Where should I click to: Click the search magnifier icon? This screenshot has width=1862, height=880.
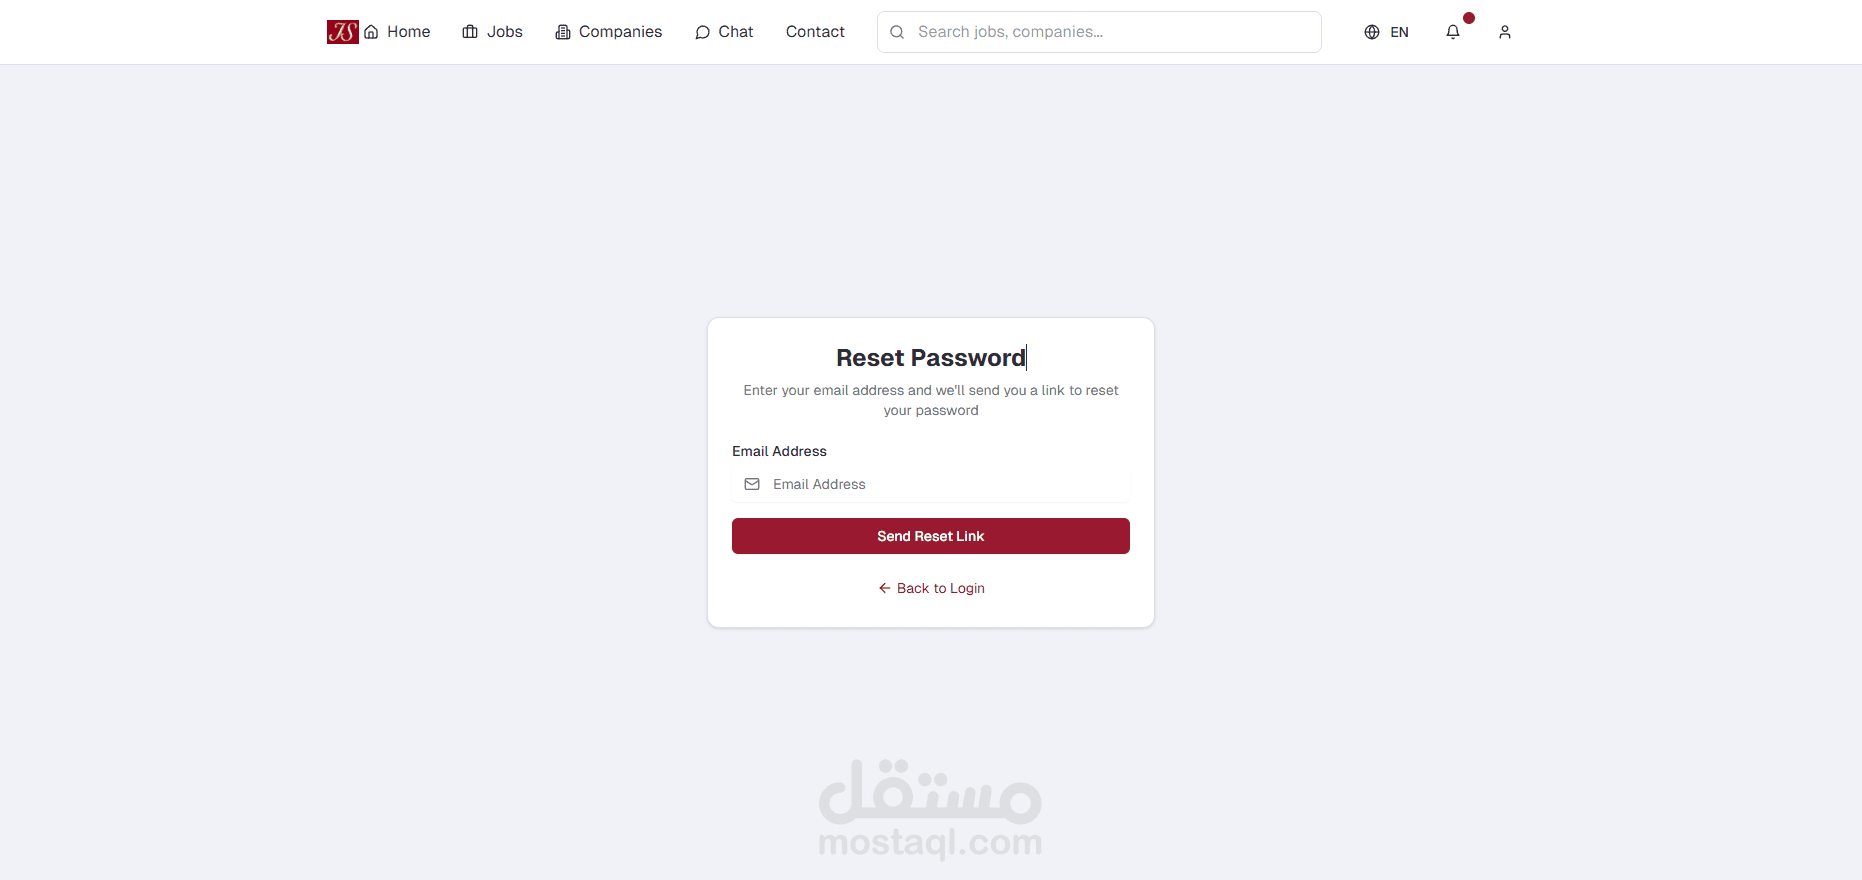897,32
